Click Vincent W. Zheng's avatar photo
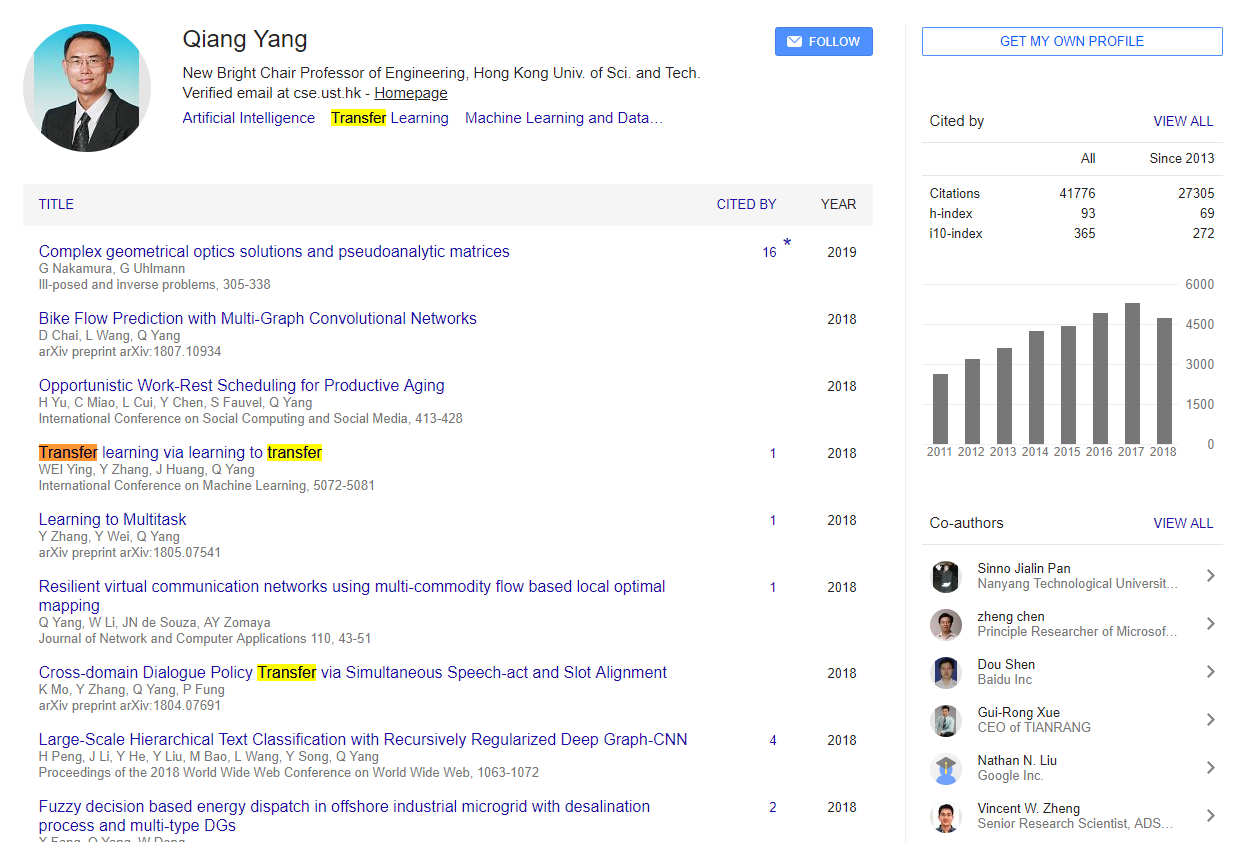This screenshot has height=842, width=1248. tap(945, 816)
